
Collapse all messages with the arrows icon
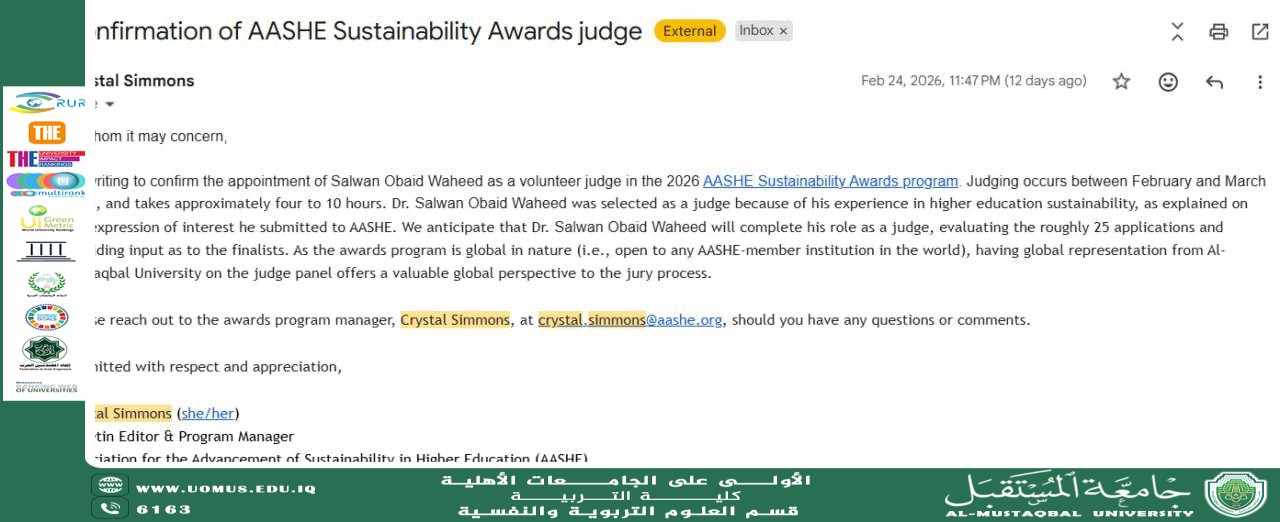(1177, 32)
